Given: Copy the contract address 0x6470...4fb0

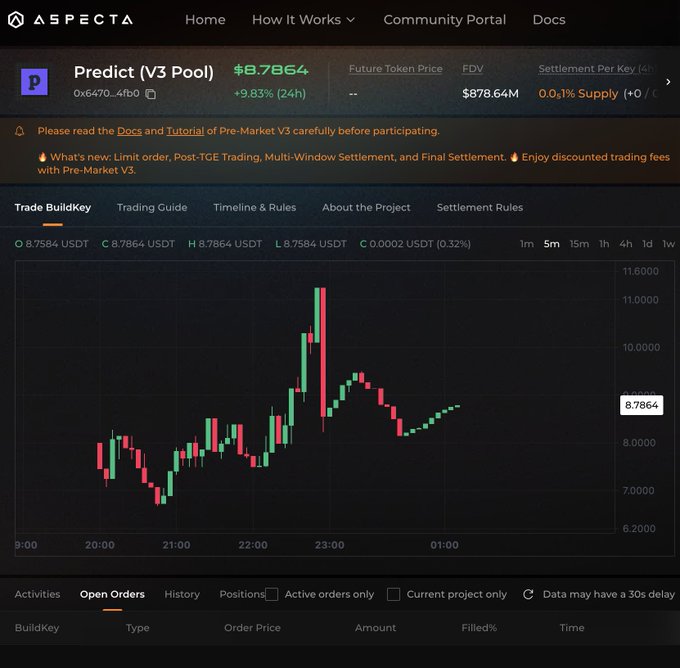Looking at the screenshot, I should (x=150, y=94).
